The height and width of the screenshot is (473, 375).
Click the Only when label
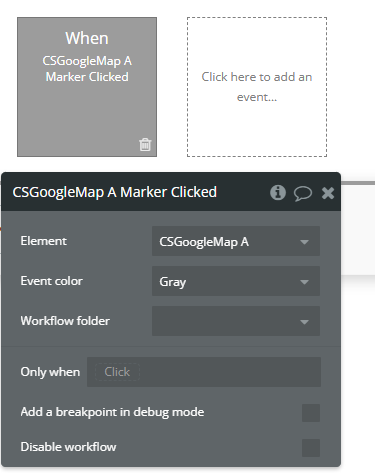coord(50,372)
